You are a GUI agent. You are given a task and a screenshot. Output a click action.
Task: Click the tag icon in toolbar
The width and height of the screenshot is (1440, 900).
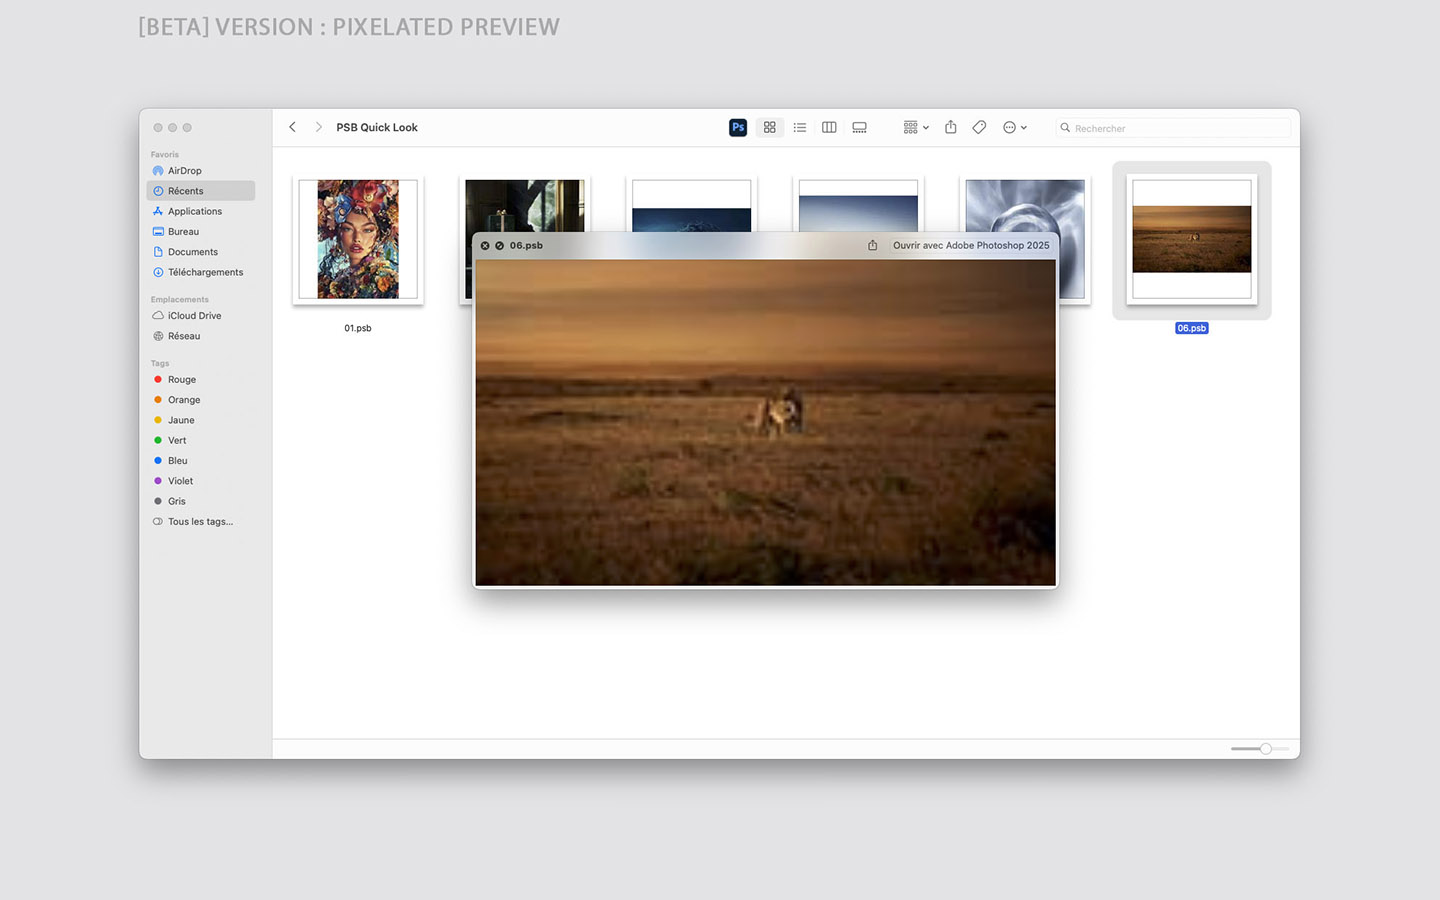point(980,127)
